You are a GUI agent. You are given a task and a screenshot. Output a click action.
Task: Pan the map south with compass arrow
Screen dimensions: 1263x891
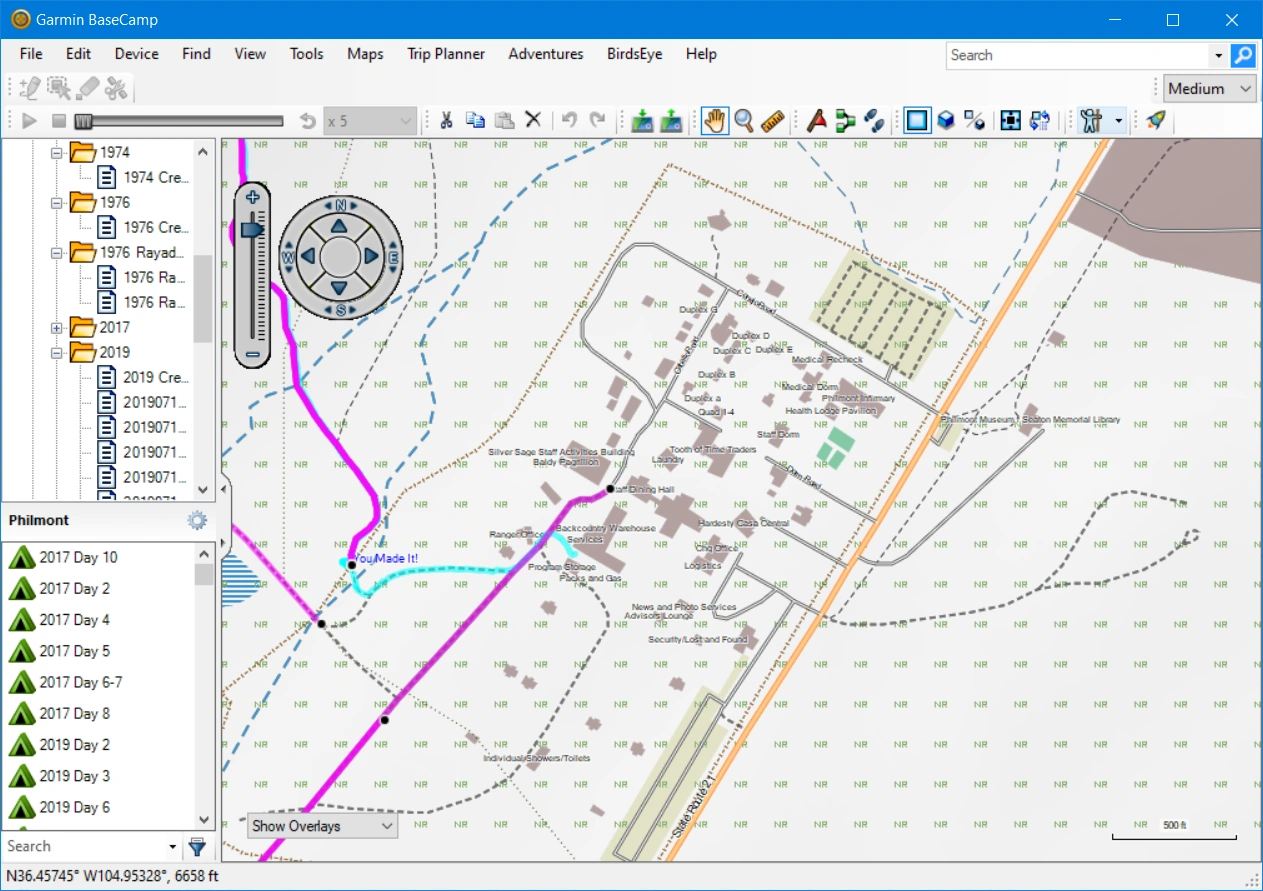coord(340,288)
